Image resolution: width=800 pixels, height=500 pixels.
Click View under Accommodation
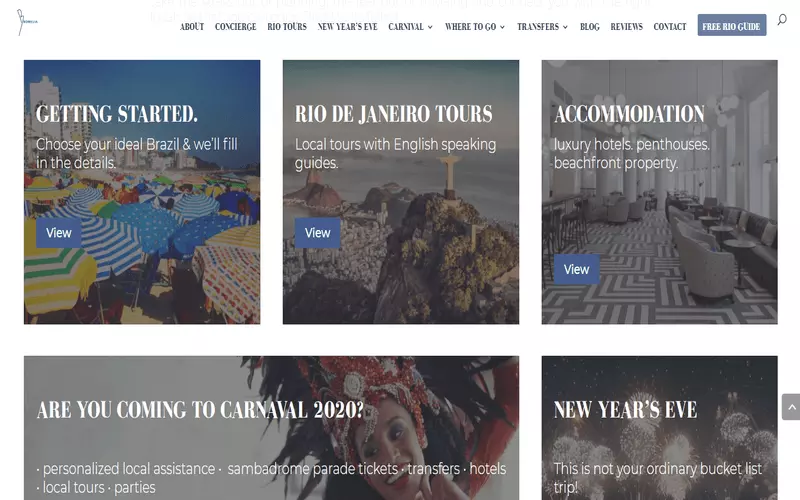(x=577, y=269)
